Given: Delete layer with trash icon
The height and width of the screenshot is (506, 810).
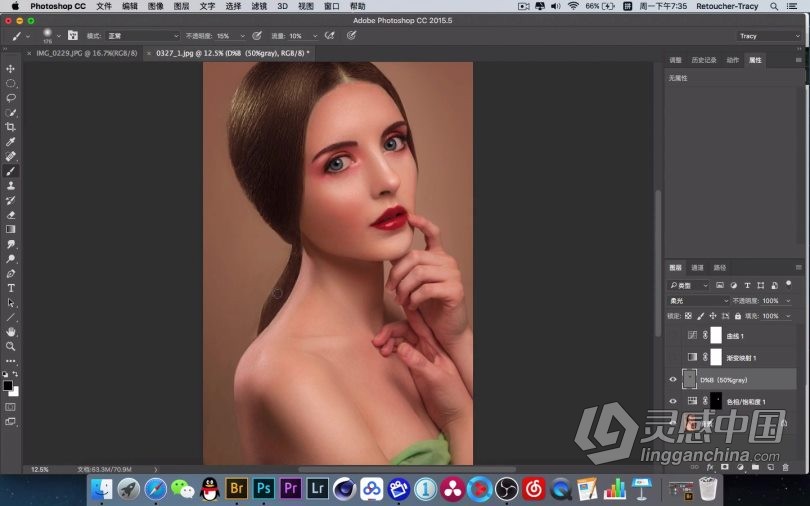Looking at the screenshot, I should point(786,467).
